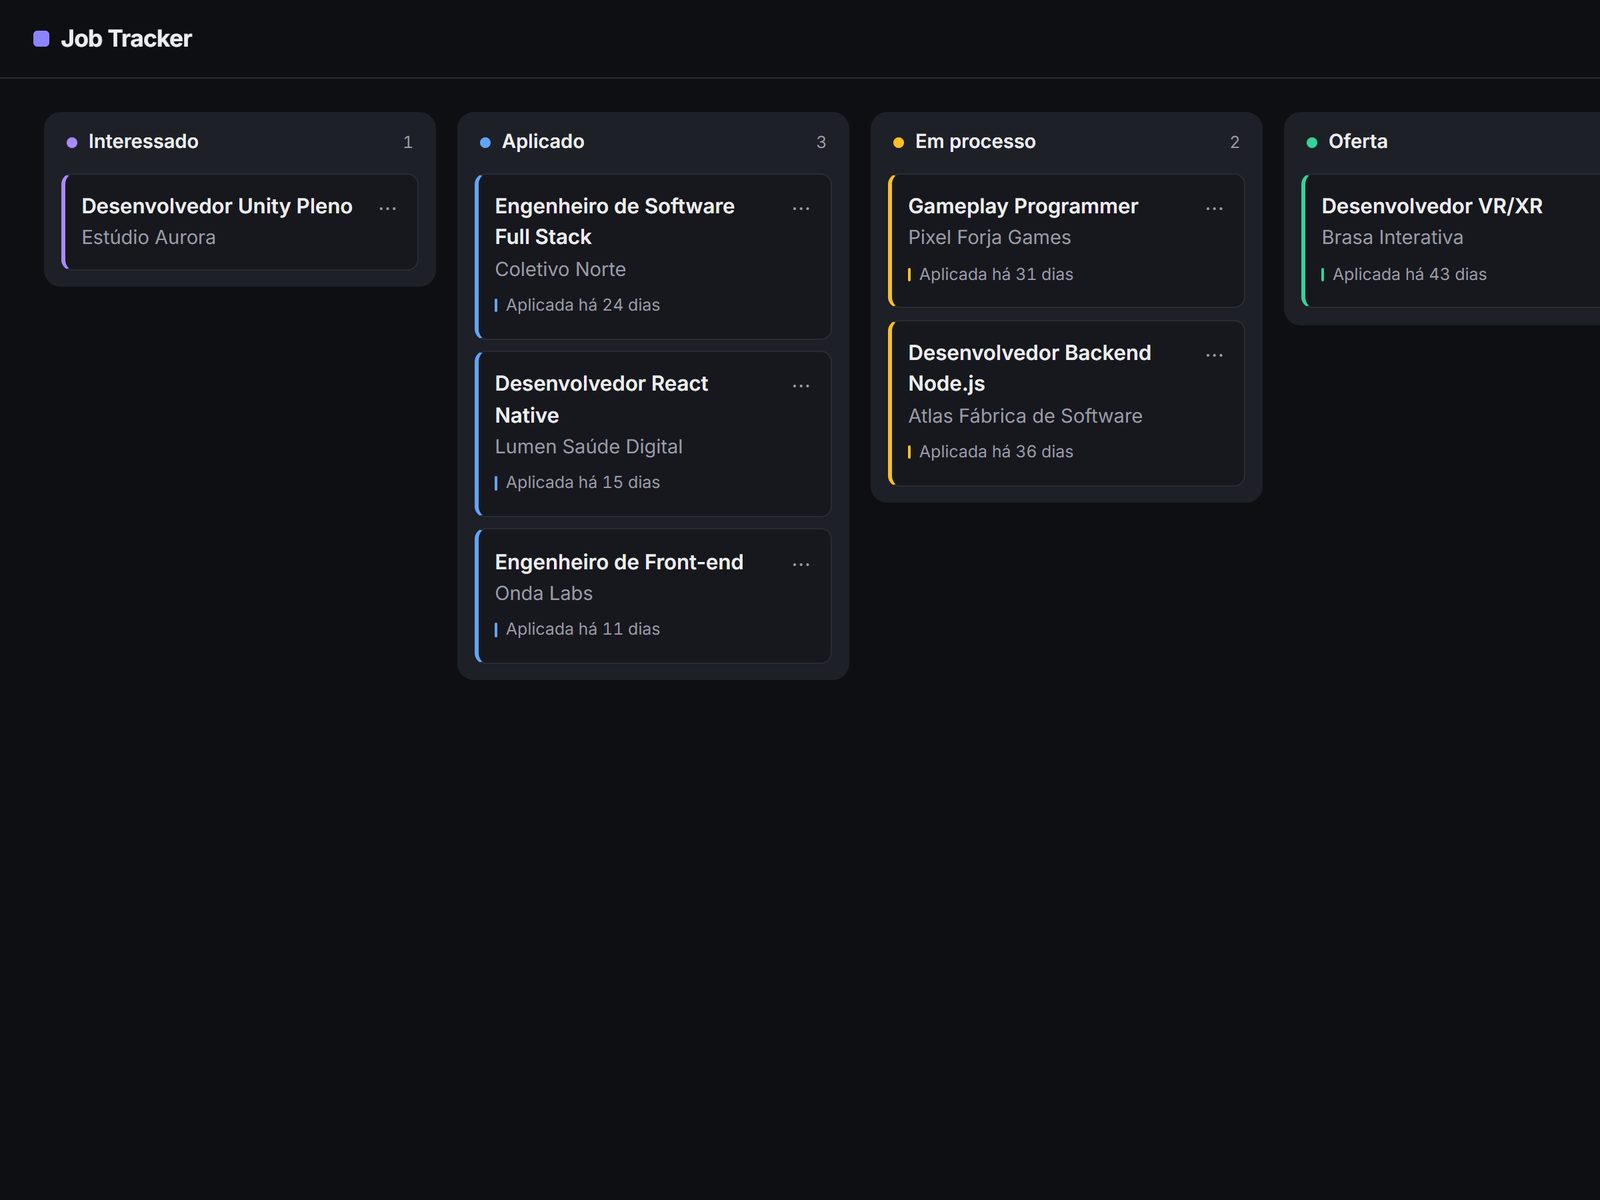Open options menu for Engenheiro de Software Full Stack
This screenshot has height=1200, width=1600.
801,208
